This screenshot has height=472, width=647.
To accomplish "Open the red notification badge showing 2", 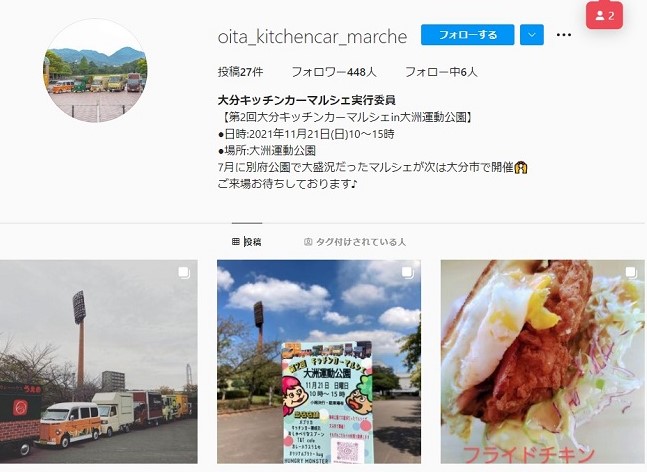I will pyautogui.click(x=604, y=16).
